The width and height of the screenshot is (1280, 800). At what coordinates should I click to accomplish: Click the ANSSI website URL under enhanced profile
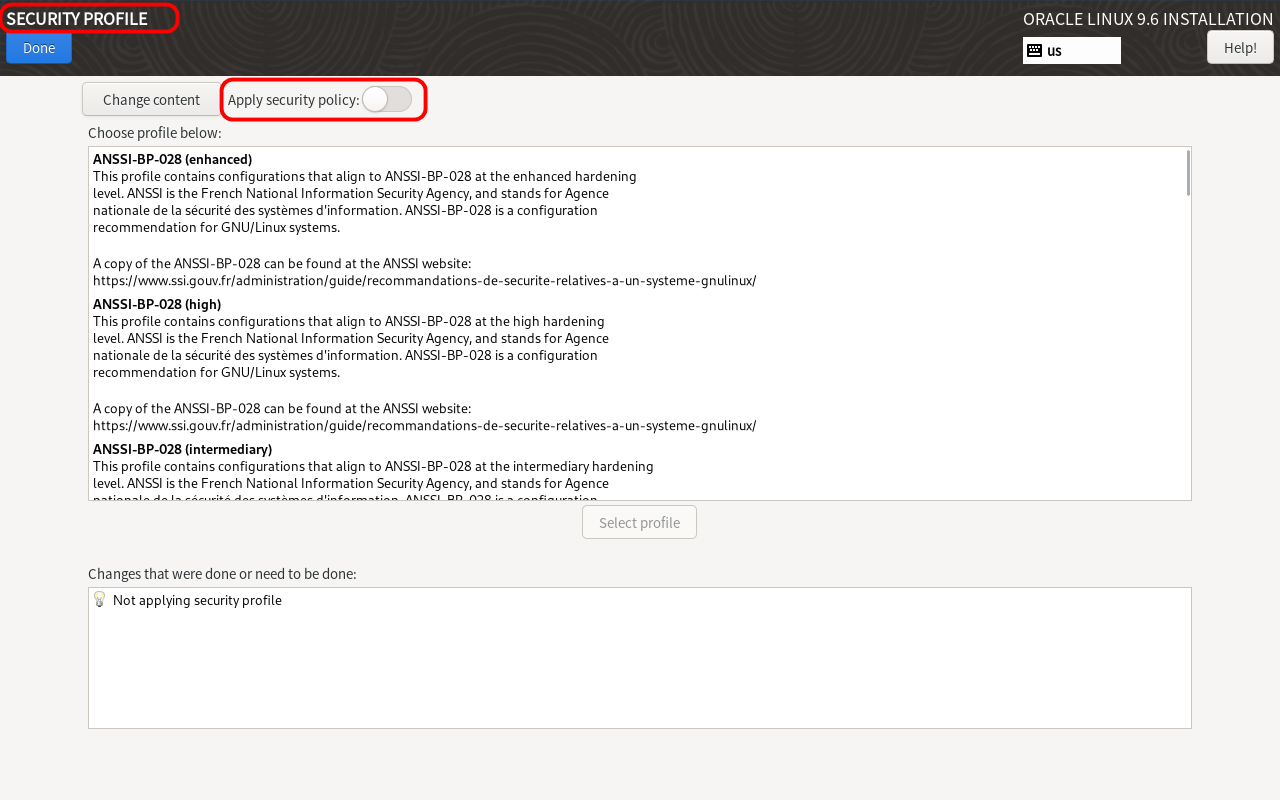424,280
